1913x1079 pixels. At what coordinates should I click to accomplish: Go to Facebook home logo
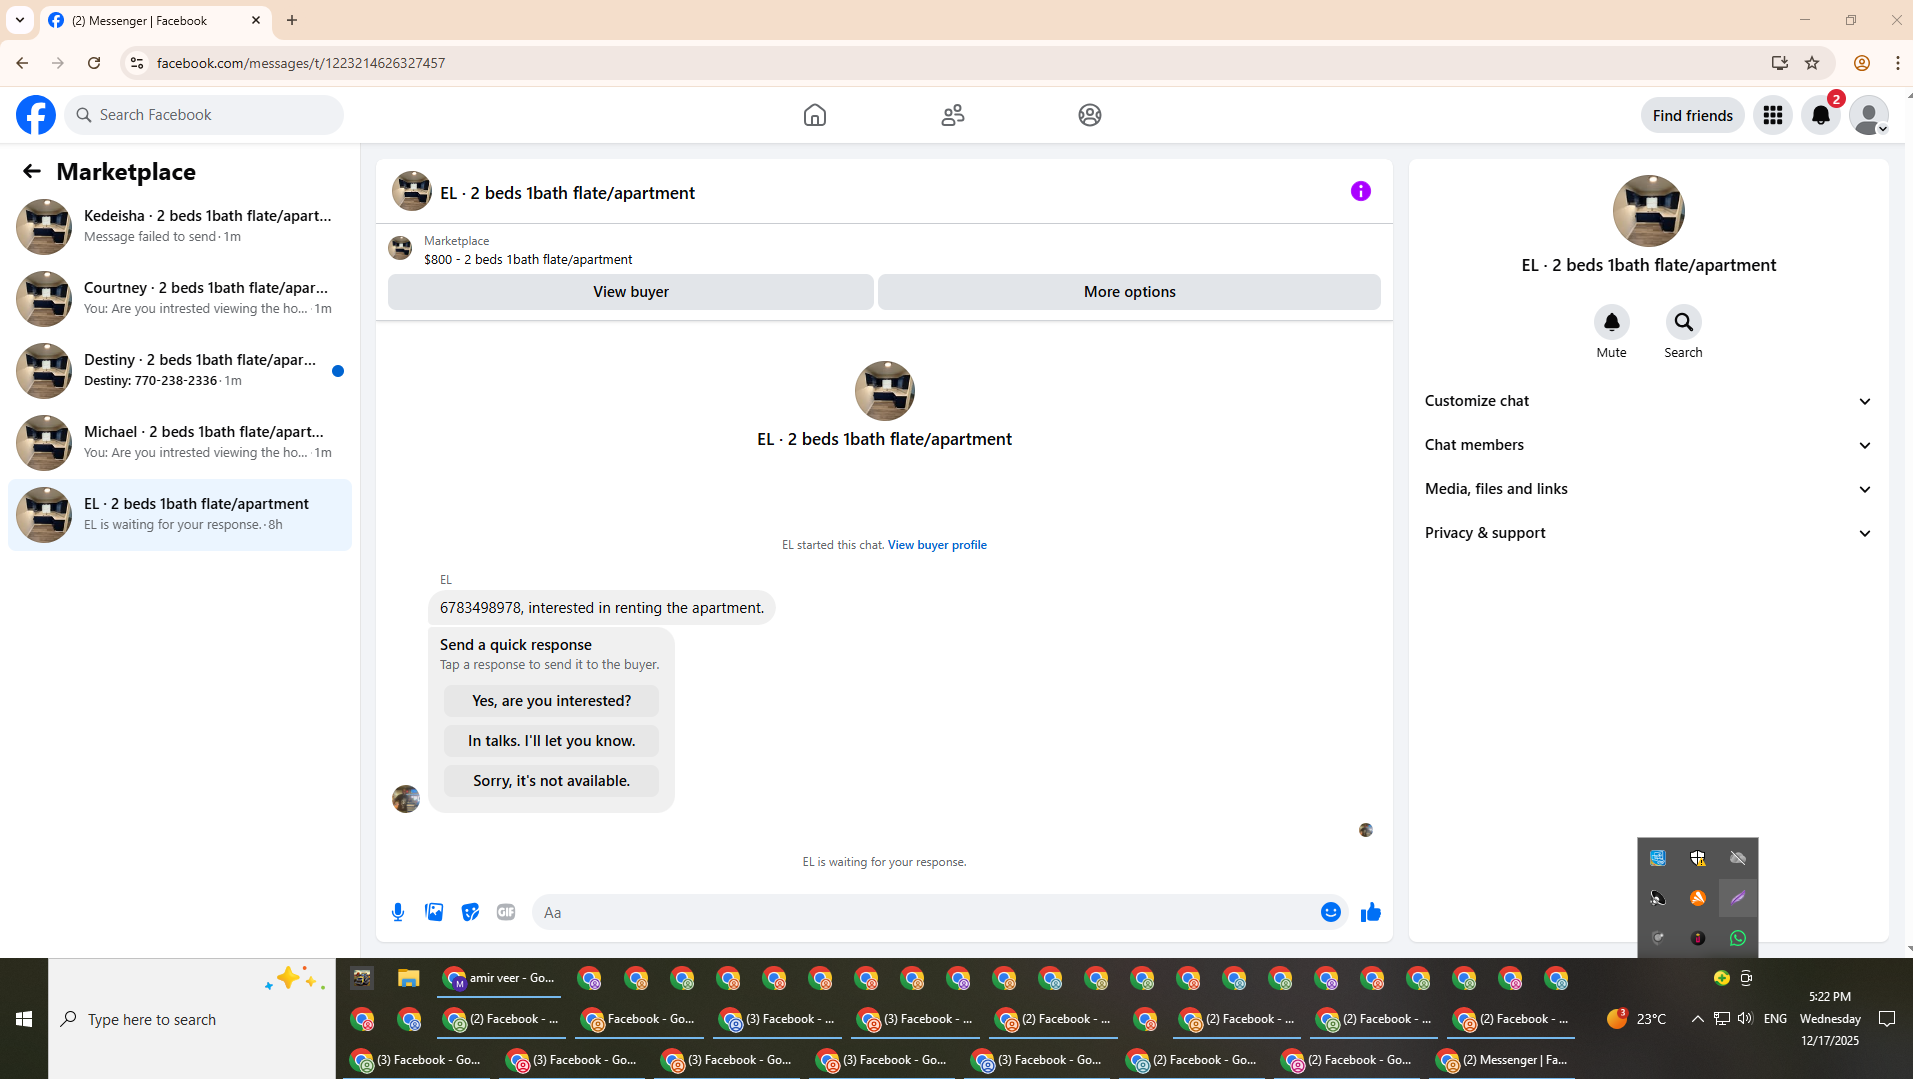click(36, 115)
